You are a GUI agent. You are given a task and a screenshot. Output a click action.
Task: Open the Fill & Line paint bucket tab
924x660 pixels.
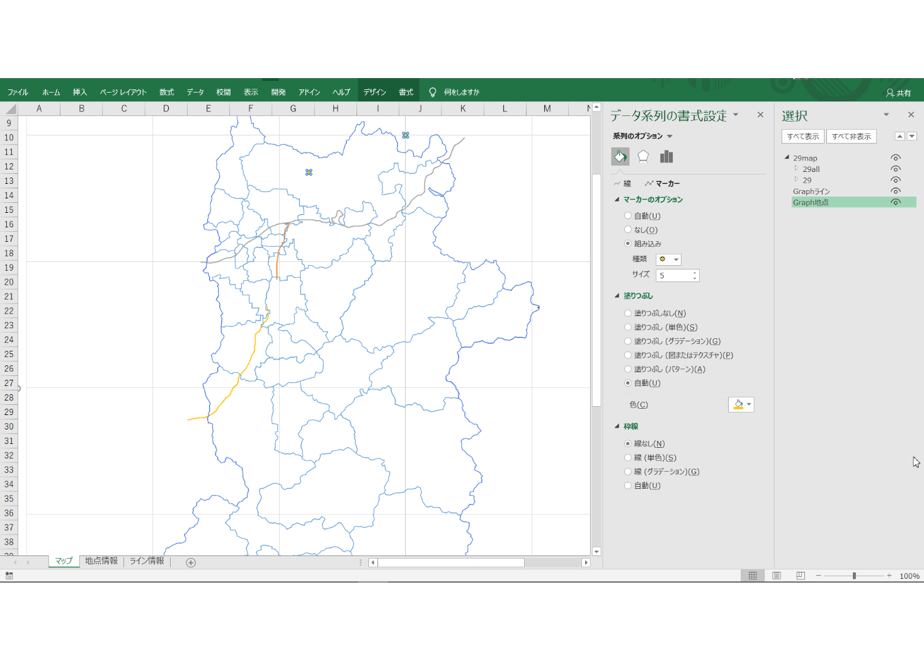click(620, 157)
